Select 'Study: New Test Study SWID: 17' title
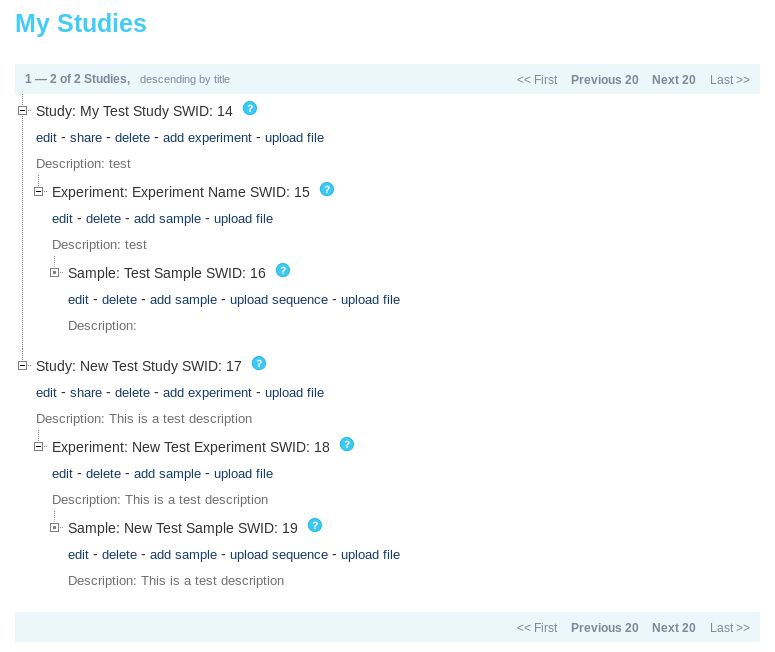Image resolution: width=775 pixels, height=652 pixels. 139,366
